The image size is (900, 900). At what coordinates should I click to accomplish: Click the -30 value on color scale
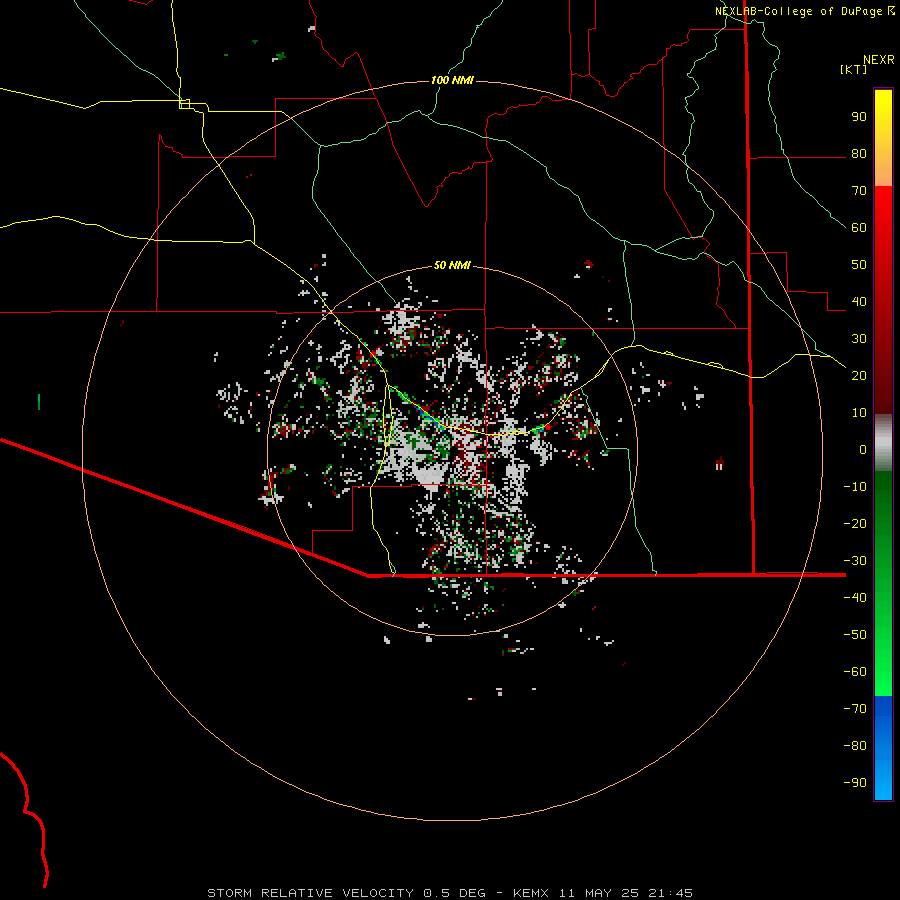click(855, 561)
